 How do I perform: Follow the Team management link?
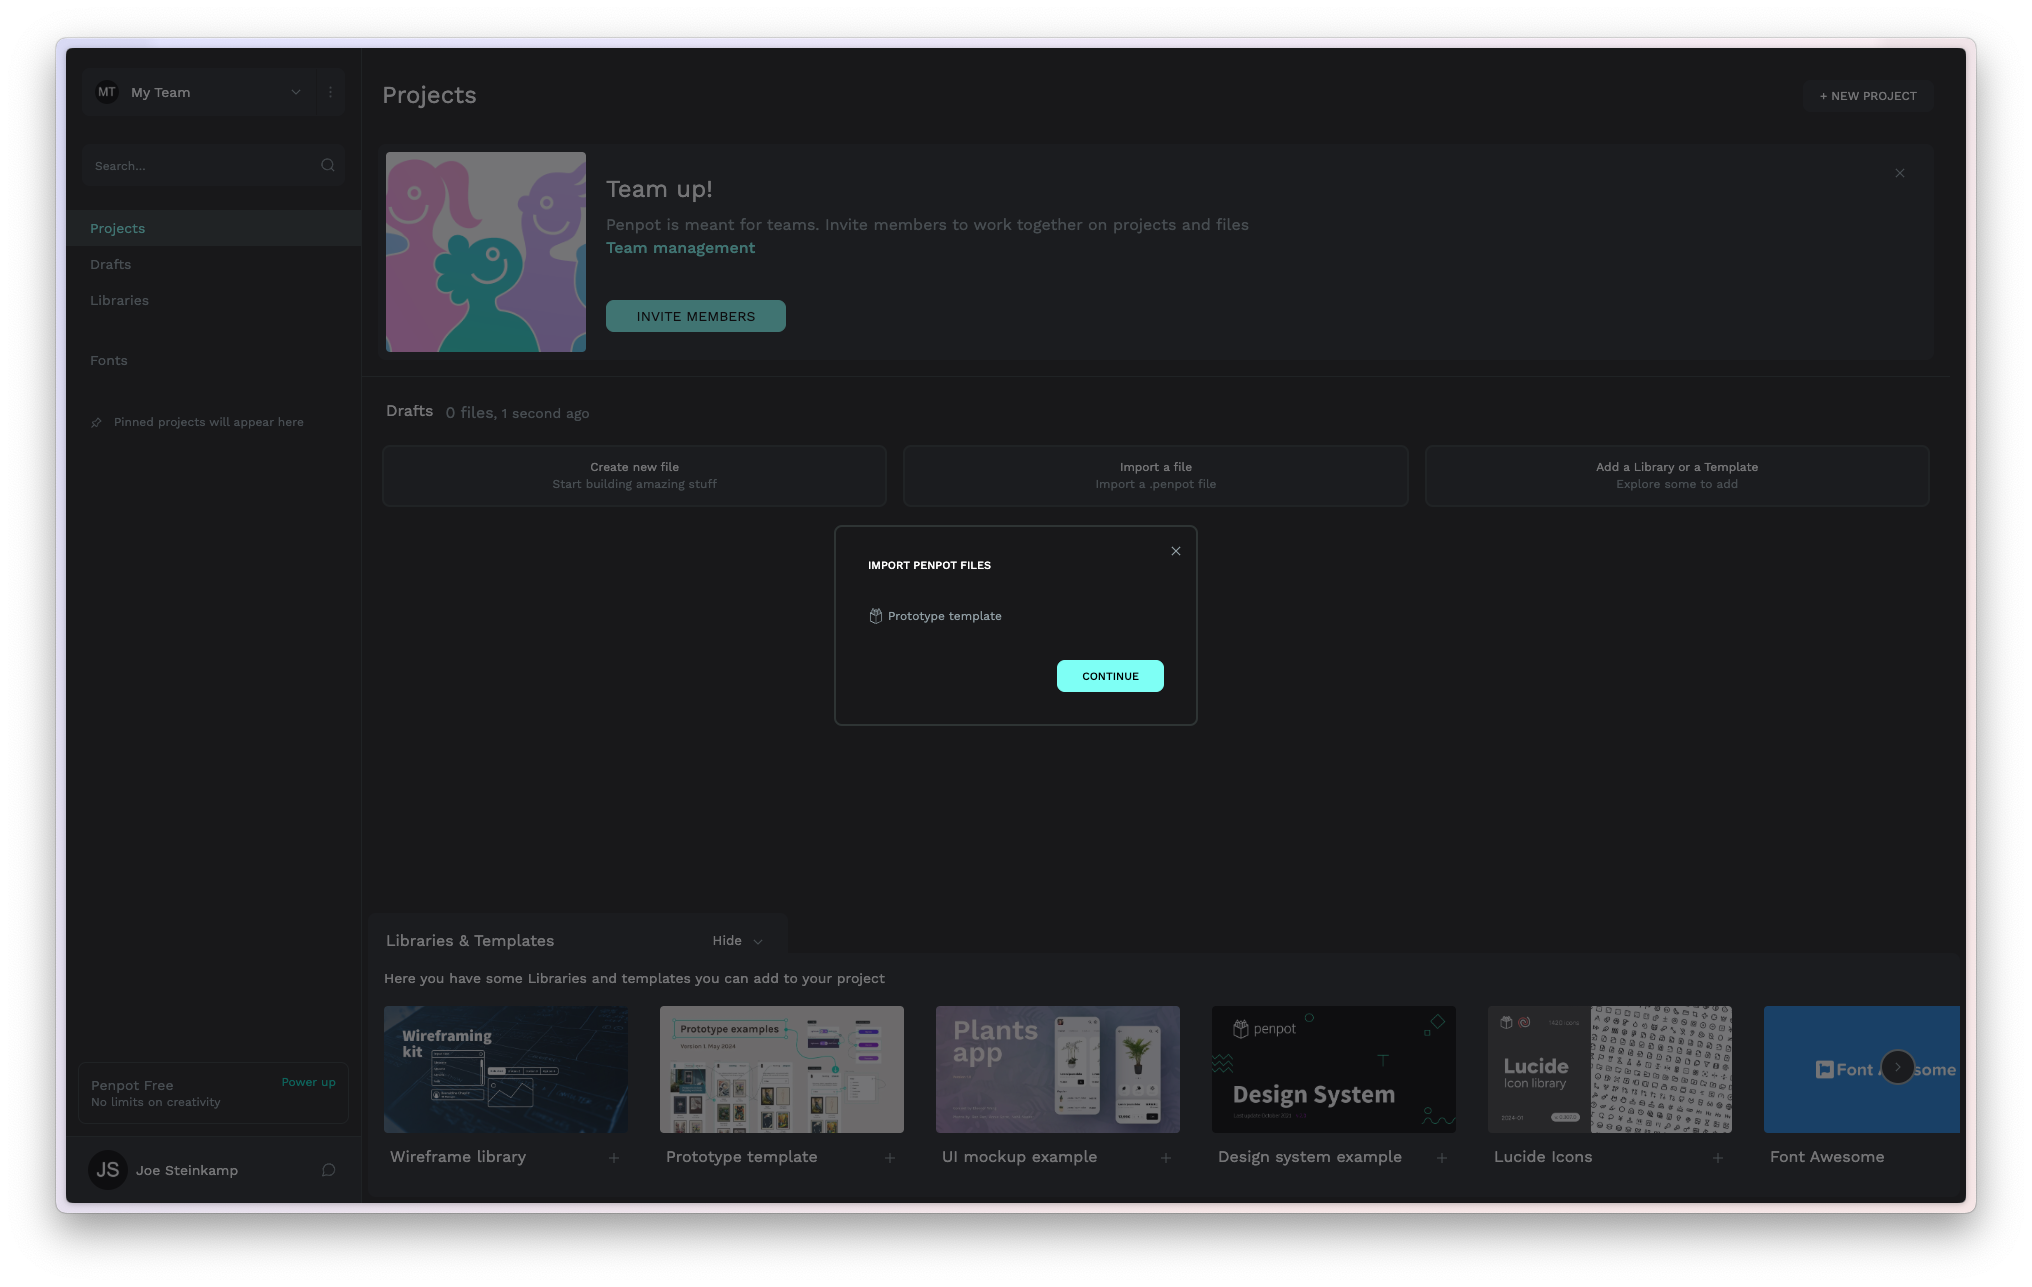click(x=680, y=248)
